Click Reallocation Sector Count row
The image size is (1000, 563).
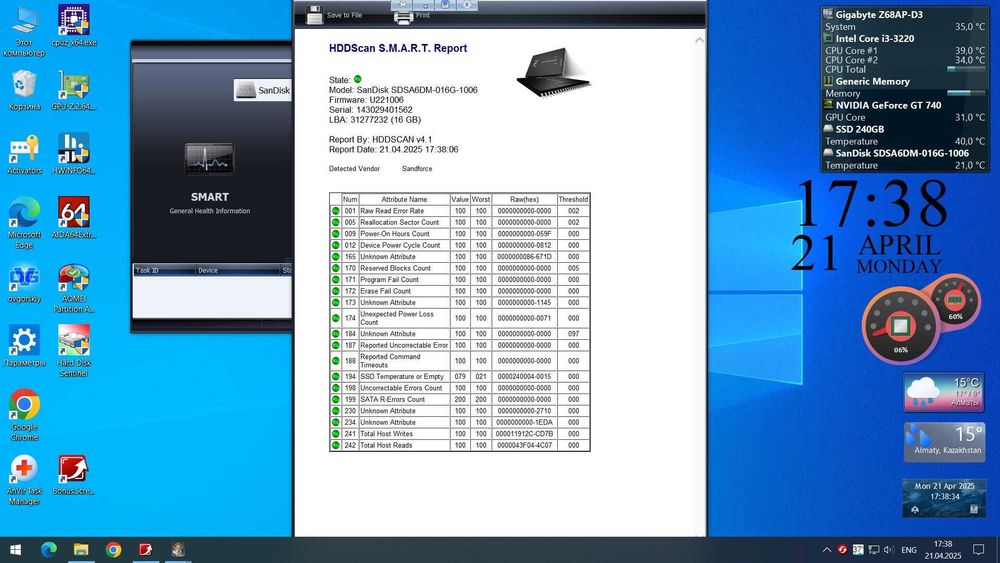tap(460, 223)
